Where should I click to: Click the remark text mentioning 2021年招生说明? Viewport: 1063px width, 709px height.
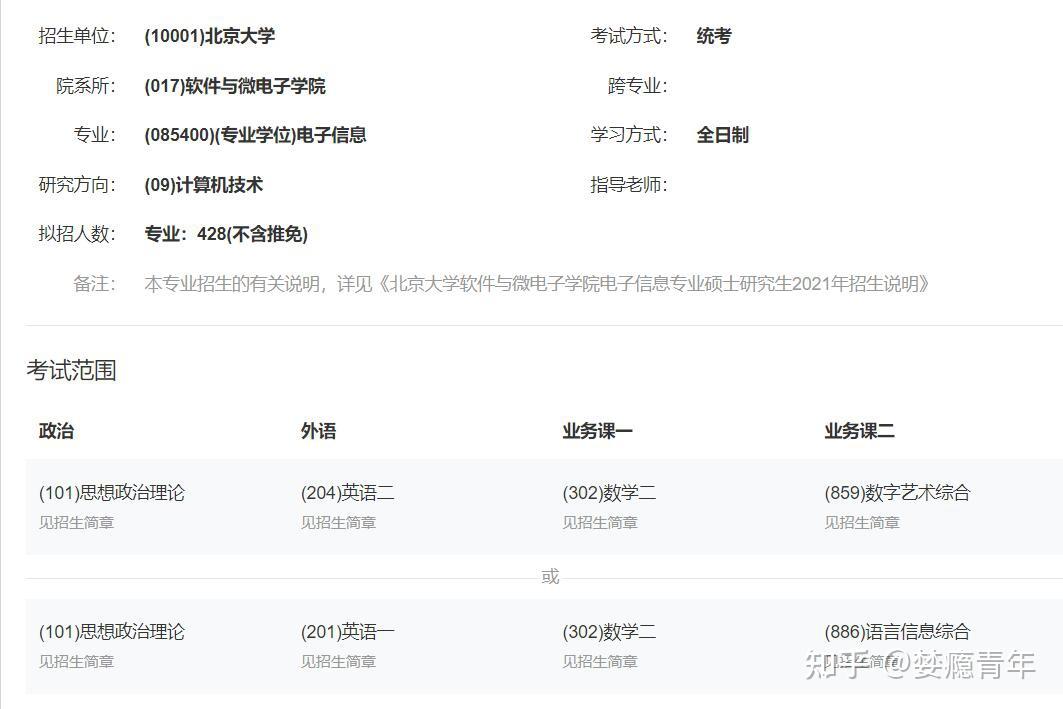tap(536, 283)
